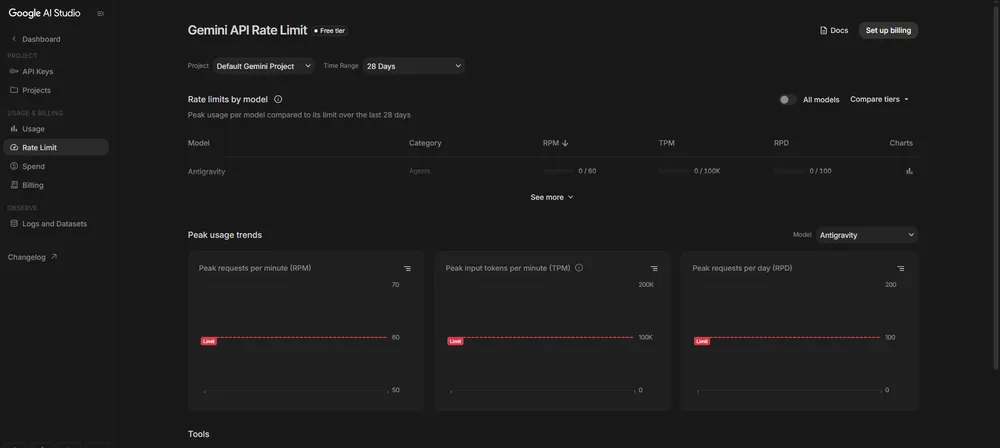Open the Usage page in the sidebar
Image resolution: width=1000 pixels, height=448 pixels.
(33, 129)
